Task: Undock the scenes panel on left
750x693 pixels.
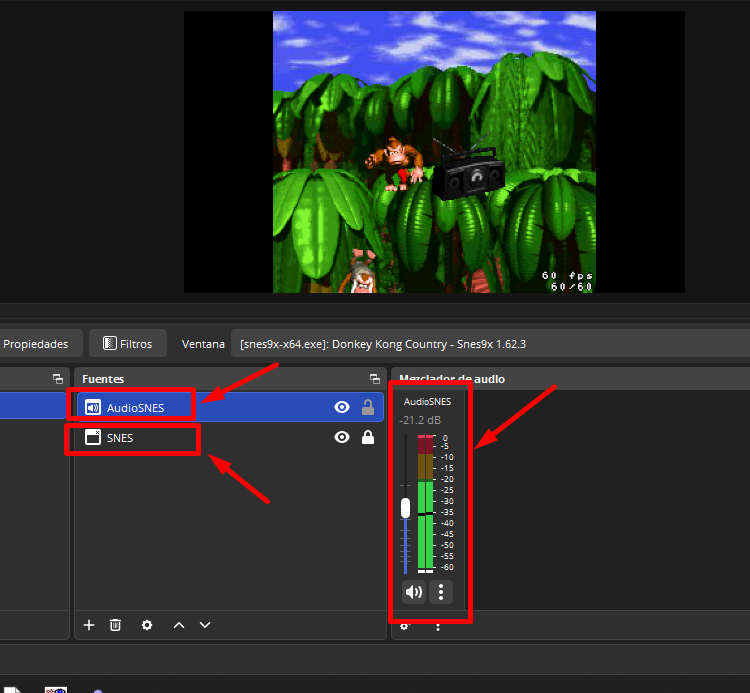Action: point(58,379)
